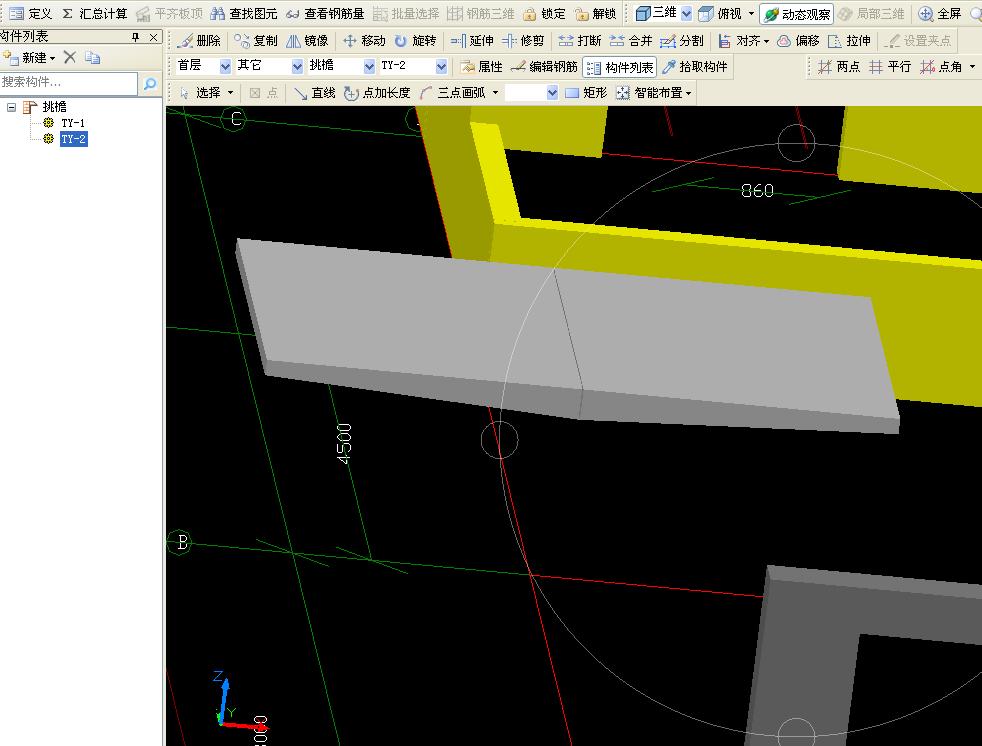The height and width of the screenshot is (746, 982).
Task: Pin the 构件列表 panel
Action: pos(135,38)
